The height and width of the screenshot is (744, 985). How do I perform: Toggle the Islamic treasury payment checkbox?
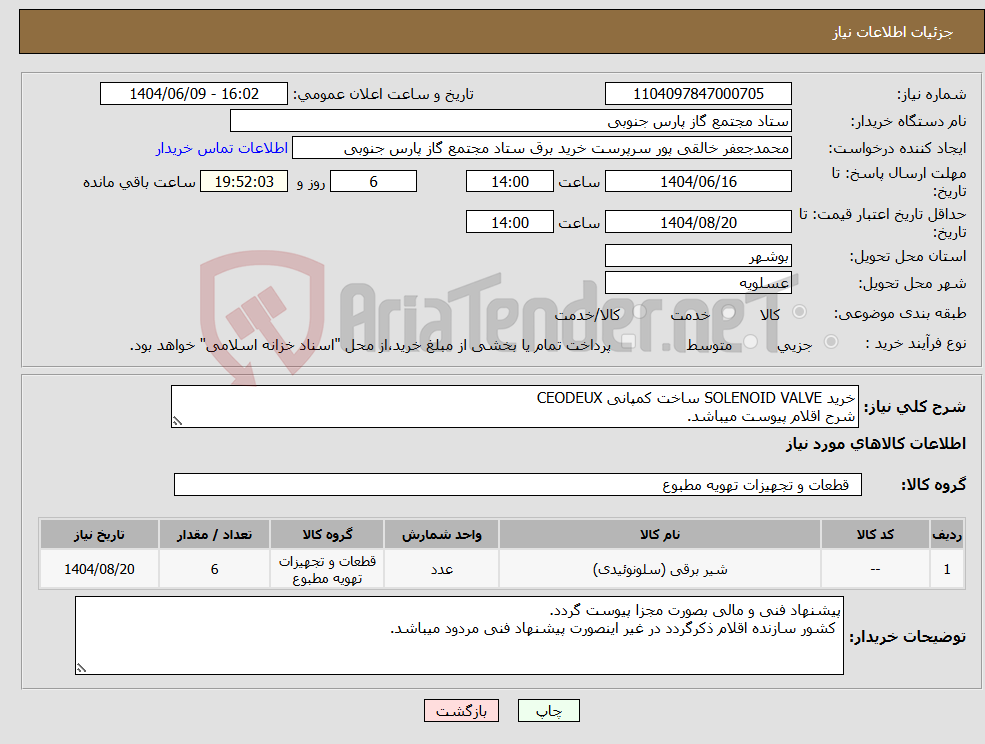click(628, 342)
